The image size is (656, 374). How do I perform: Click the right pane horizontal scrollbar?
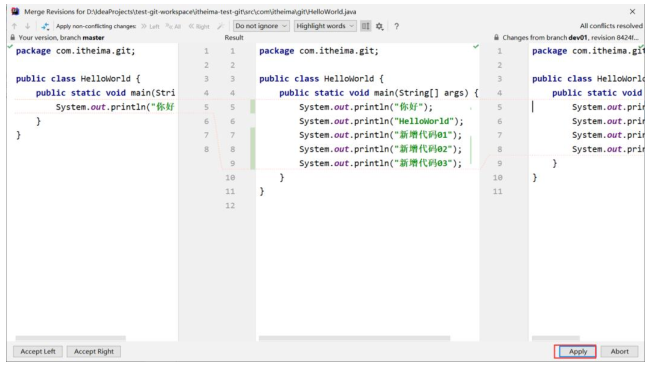(x=556, y=338)
